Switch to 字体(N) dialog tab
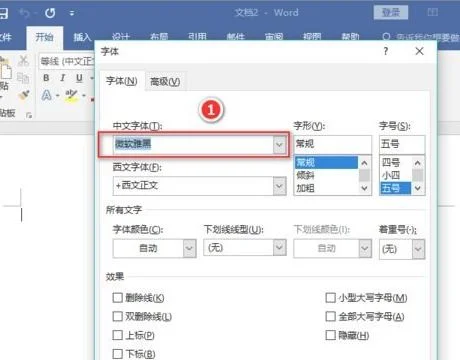The height and width of the screenshot is (360, 460). (x=122, y=81)
